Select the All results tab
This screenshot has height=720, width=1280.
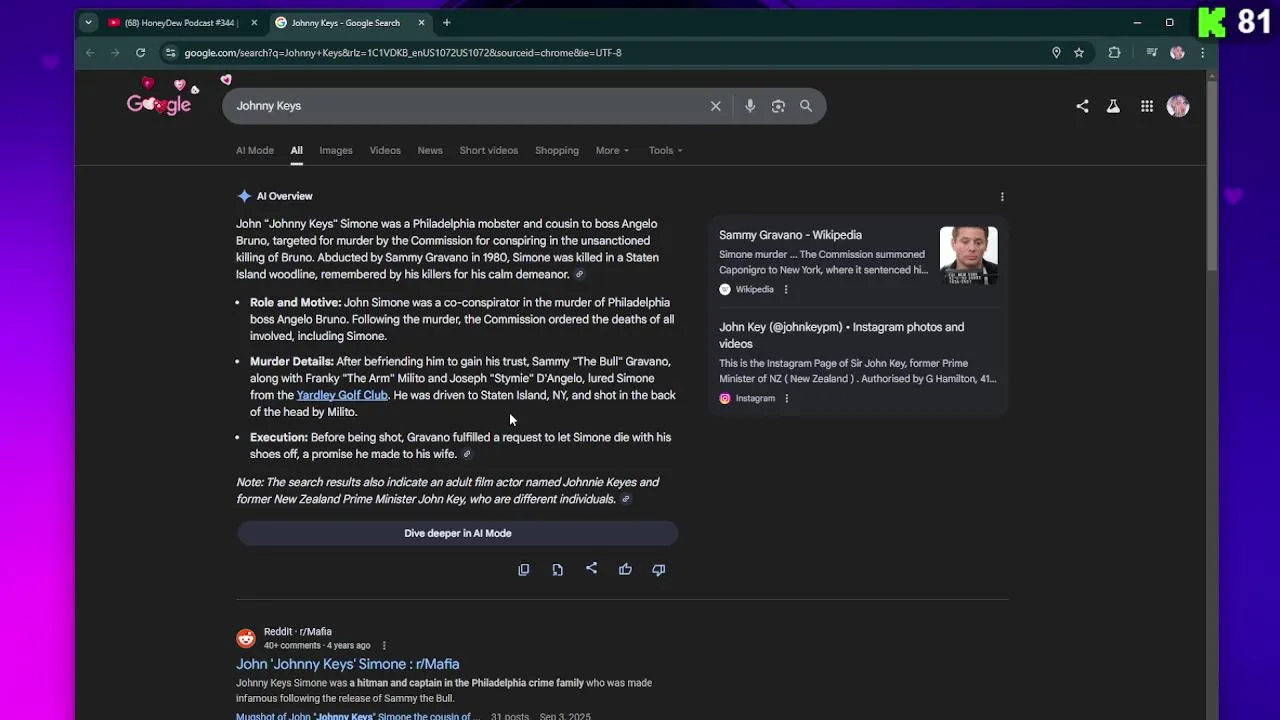click(x=297, y=150)
